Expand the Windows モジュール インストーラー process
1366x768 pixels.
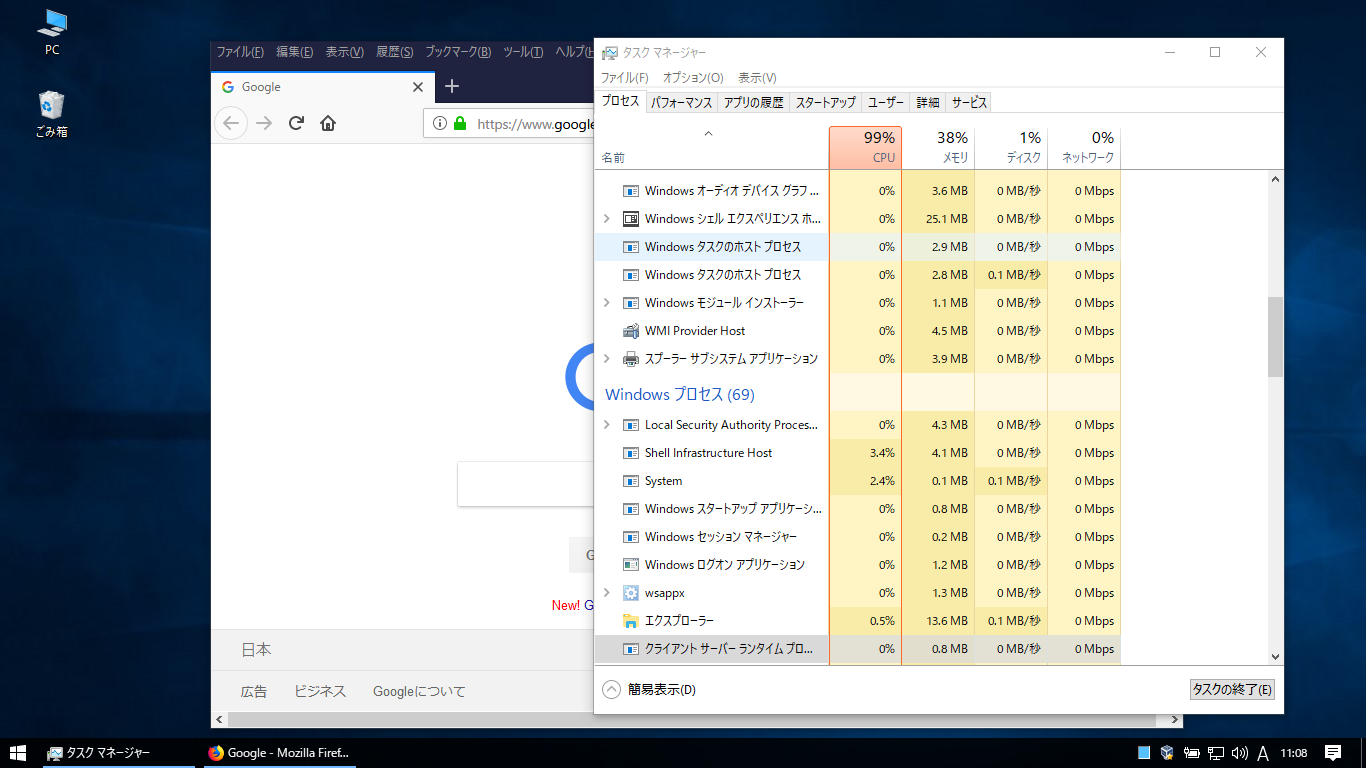(607, 303)
